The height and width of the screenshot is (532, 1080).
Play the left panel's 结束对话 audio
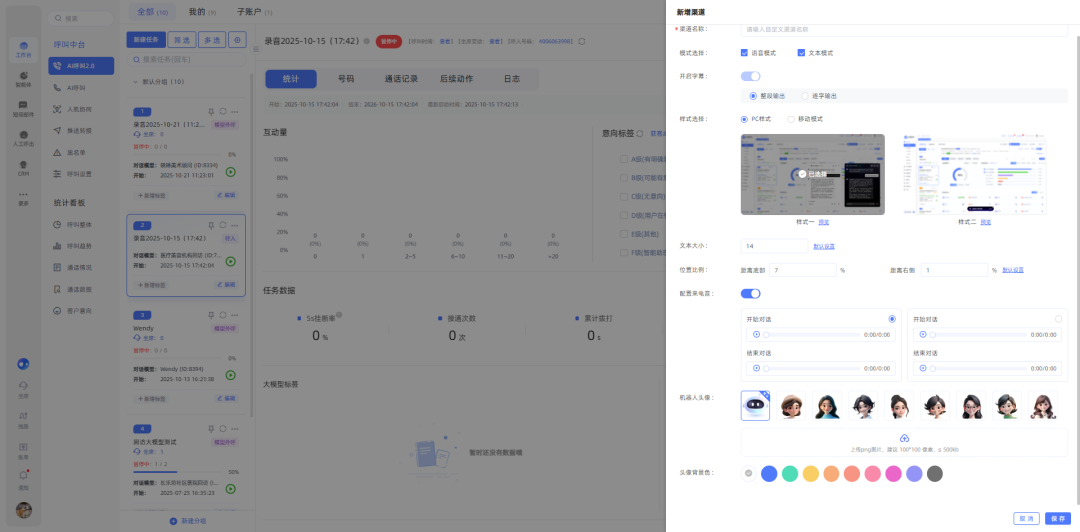tap(756, 368)
